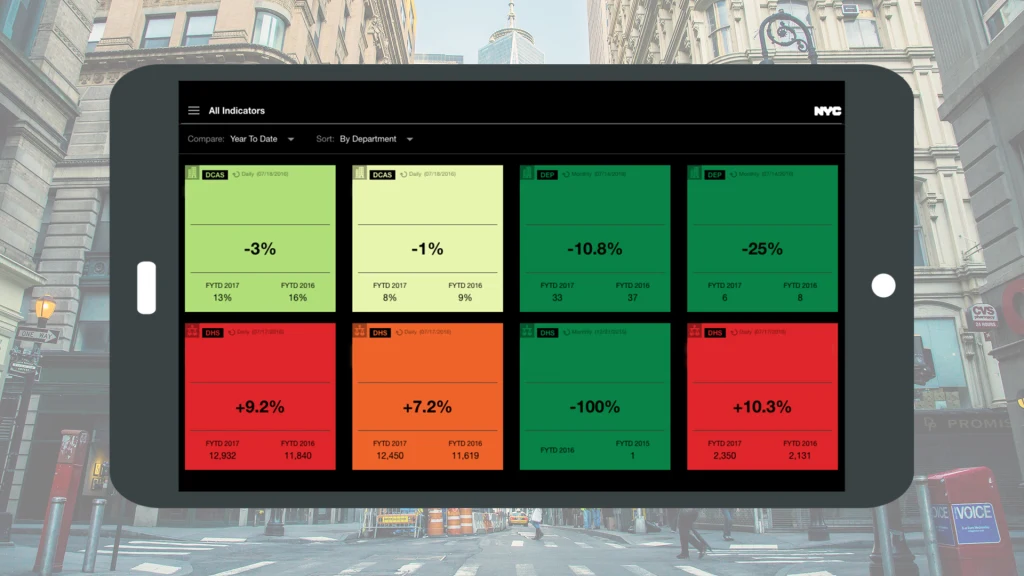Screen dimensions: 1024x576
Task: Click the DHS tag on the +7.2% tile
Action: click(x=381, y=332)
